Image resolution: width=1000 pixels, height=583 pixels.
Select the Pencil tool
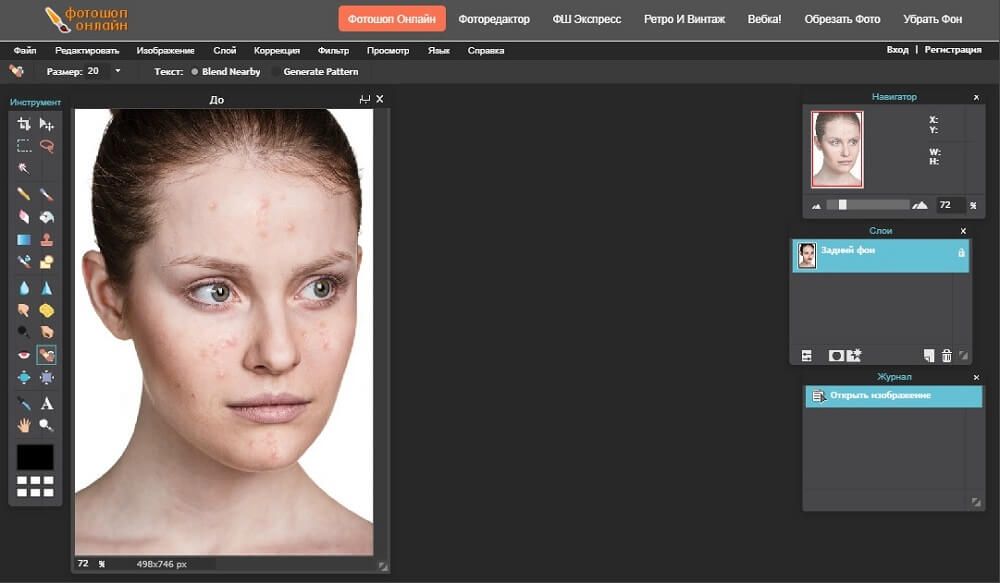24,194
